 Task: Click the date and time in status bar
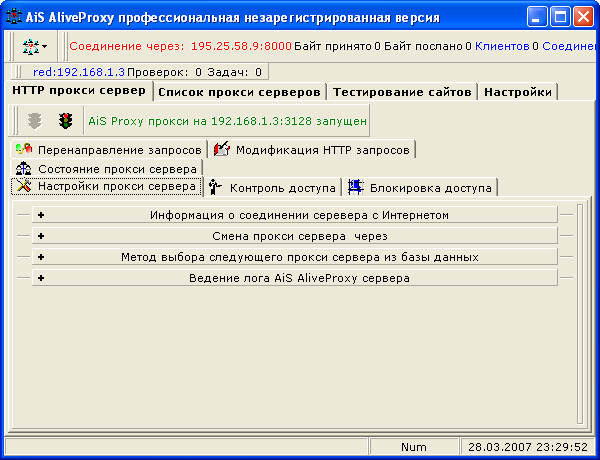click(528, 447)
